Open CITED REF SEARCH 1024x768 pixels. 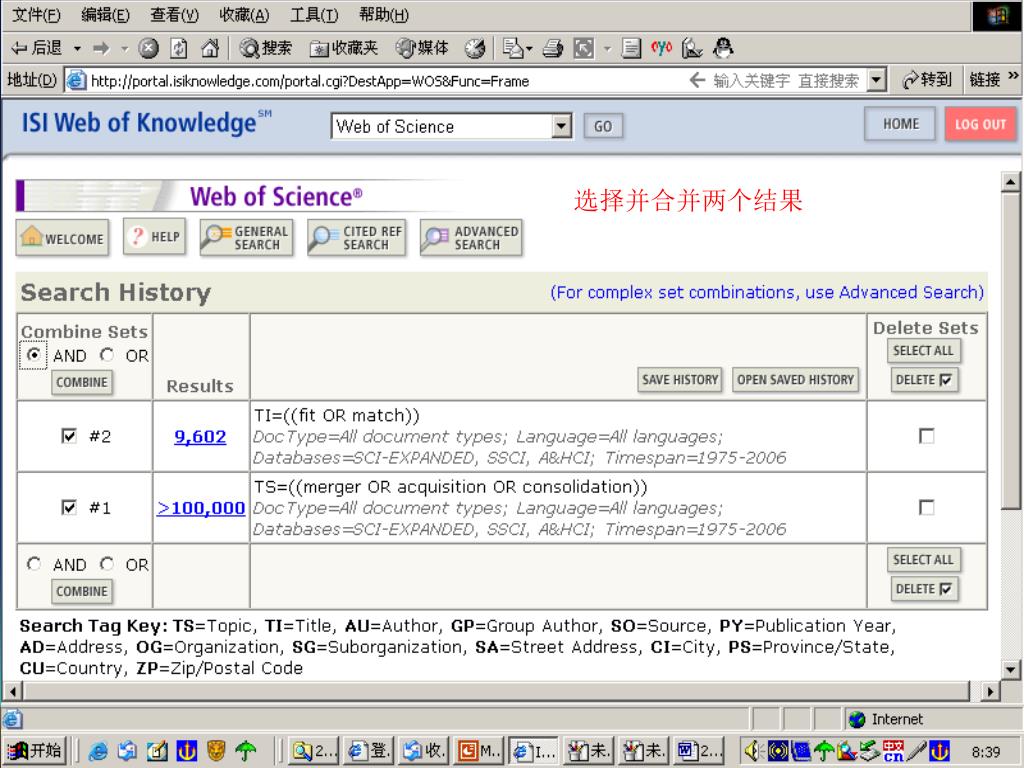click(357, 238)
